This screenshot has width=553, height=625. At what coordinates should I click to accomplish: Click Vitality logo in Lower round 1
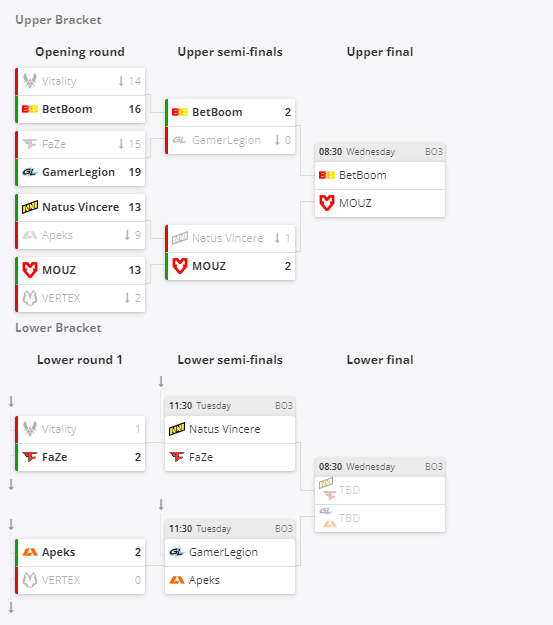coord(30,429)
